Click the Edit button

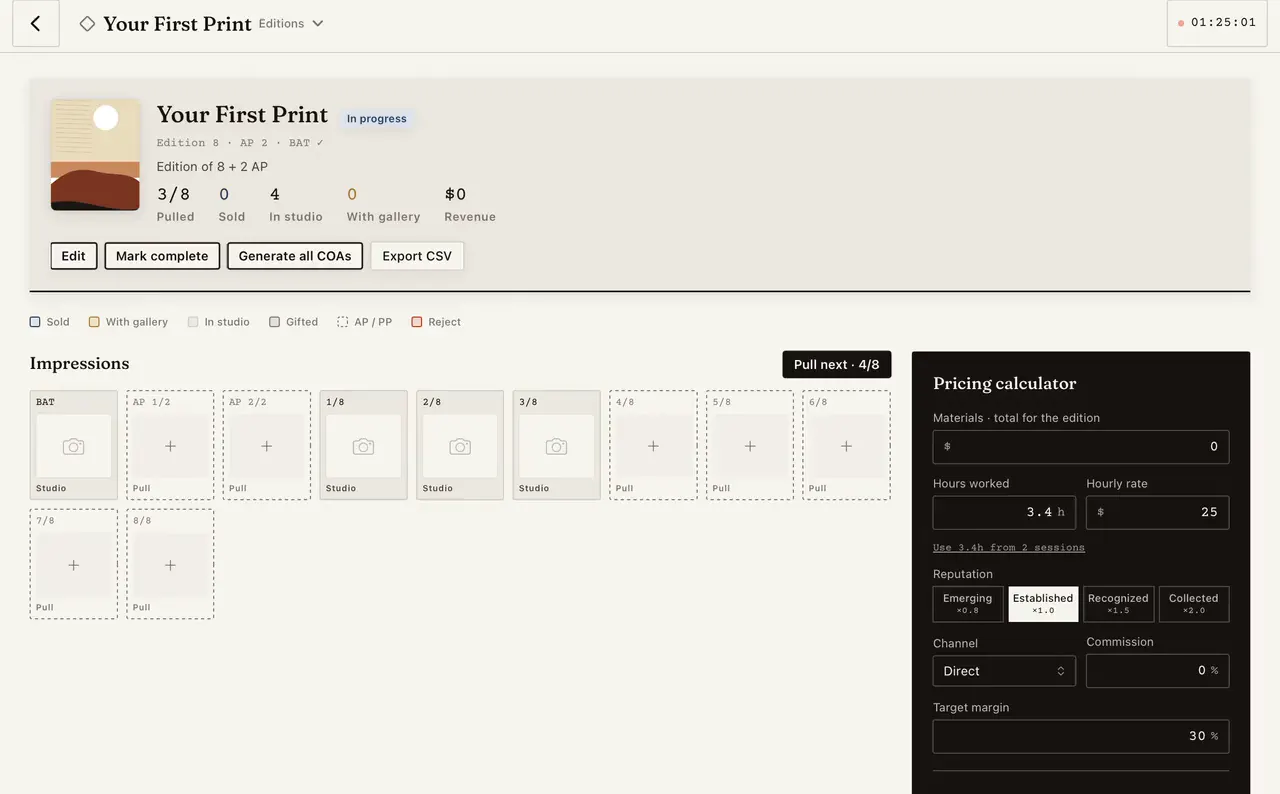73,256
